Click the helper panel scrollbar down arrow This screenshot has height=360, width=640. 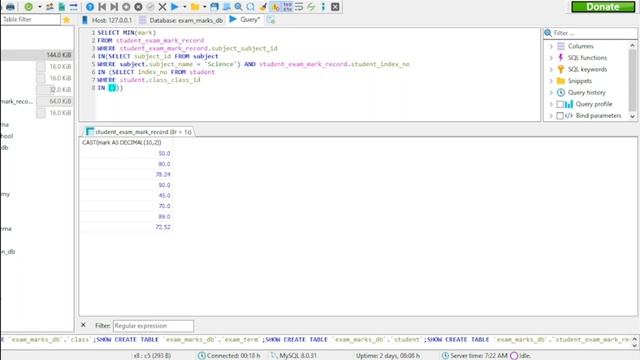tap(632, 117)
